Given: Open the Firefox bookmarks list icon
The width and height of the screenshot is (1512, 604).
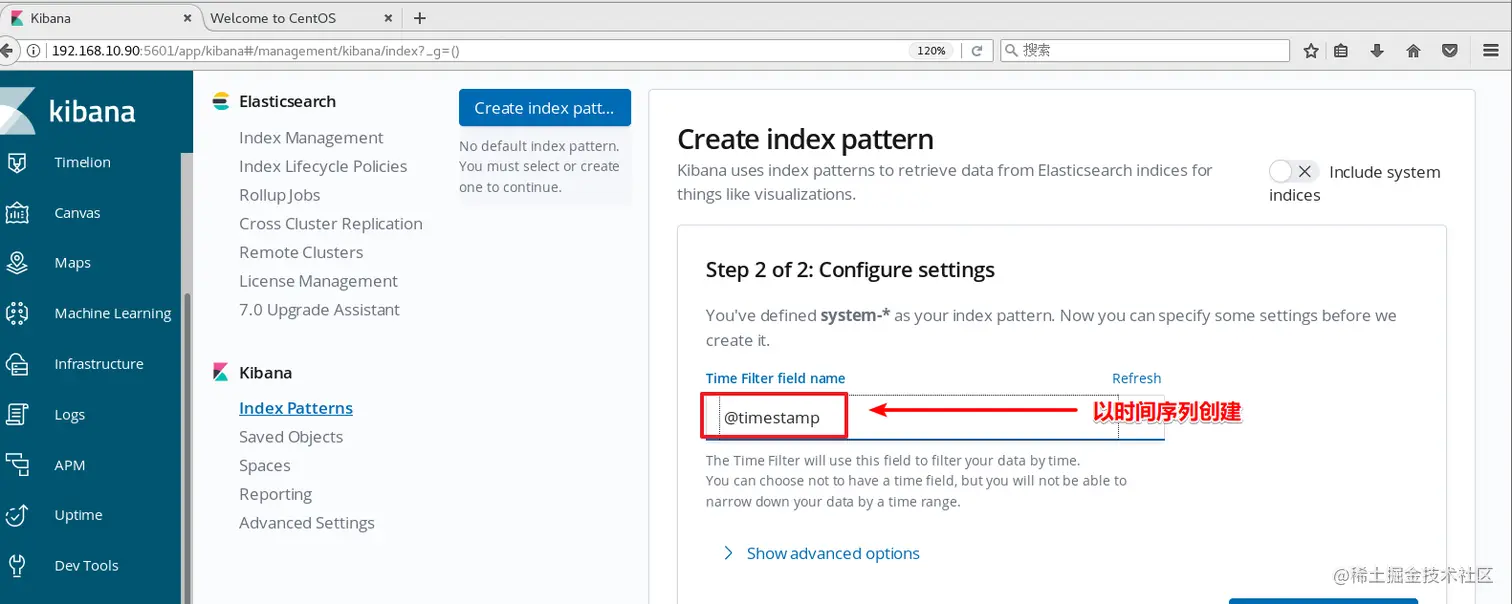Looking at the screenshot, I should [1342, 50].
